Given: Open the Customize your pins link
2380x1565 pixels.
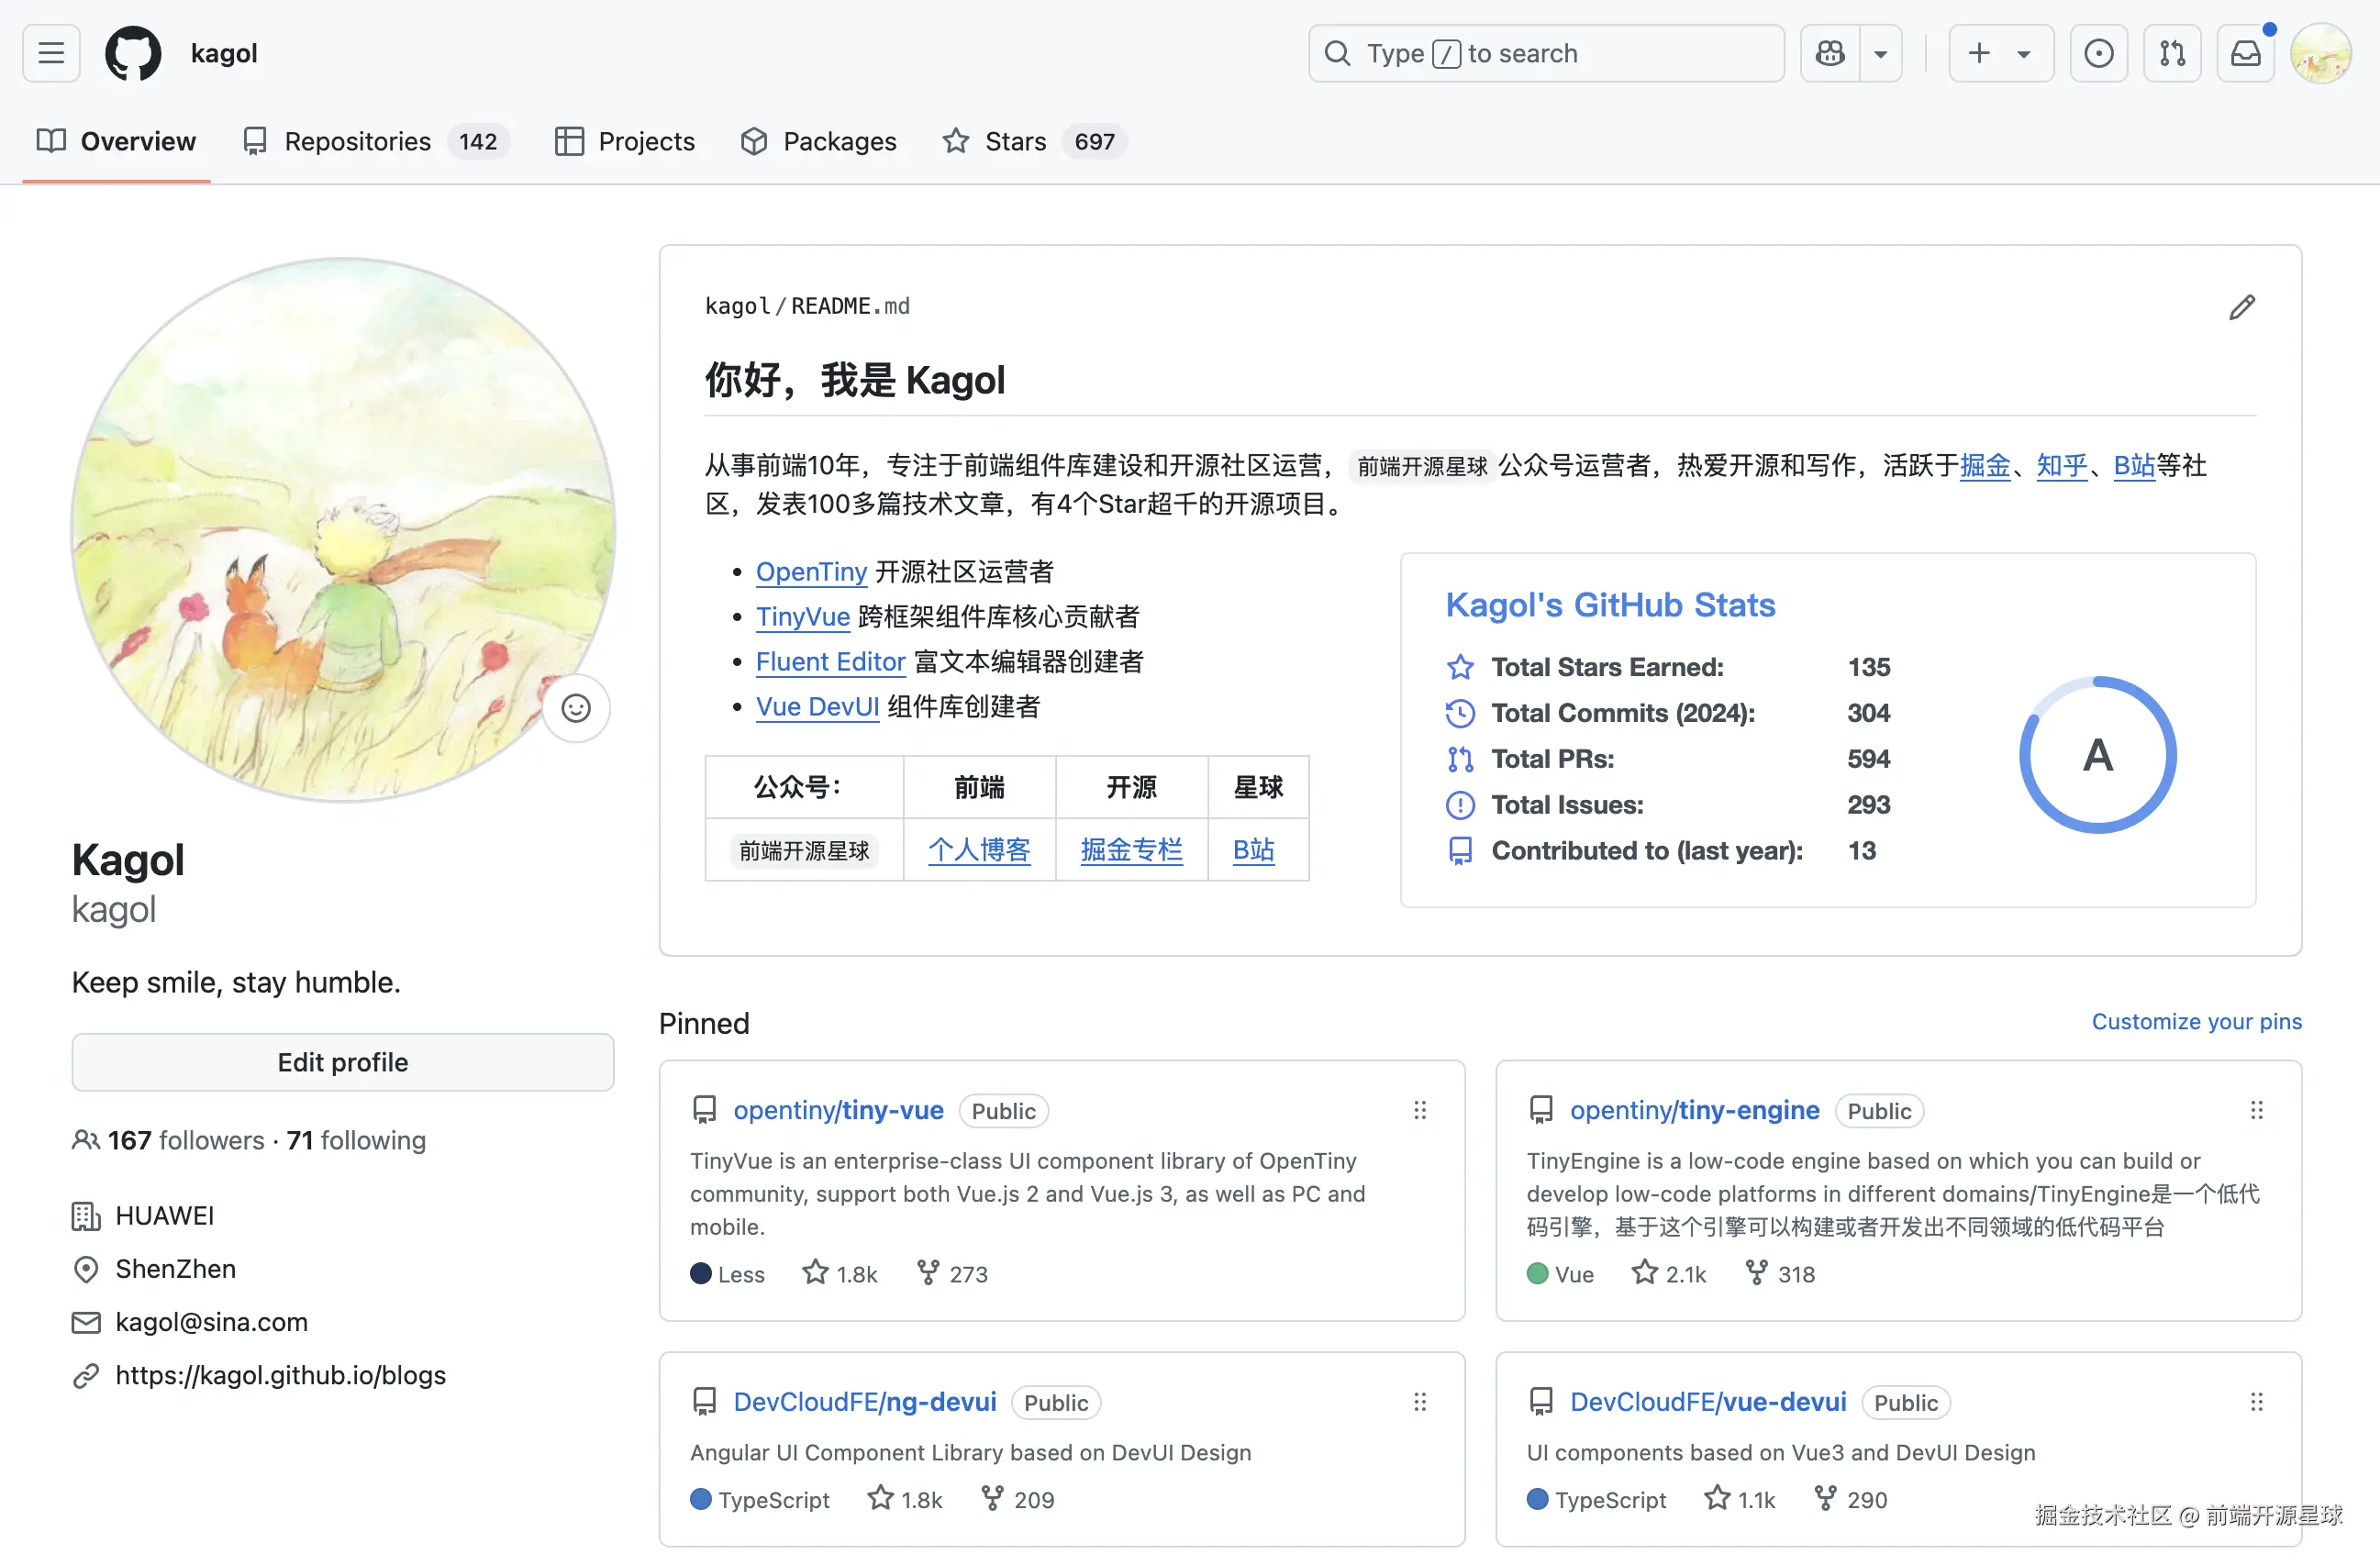Looking at the screenshot, I should [2196, 1021].
